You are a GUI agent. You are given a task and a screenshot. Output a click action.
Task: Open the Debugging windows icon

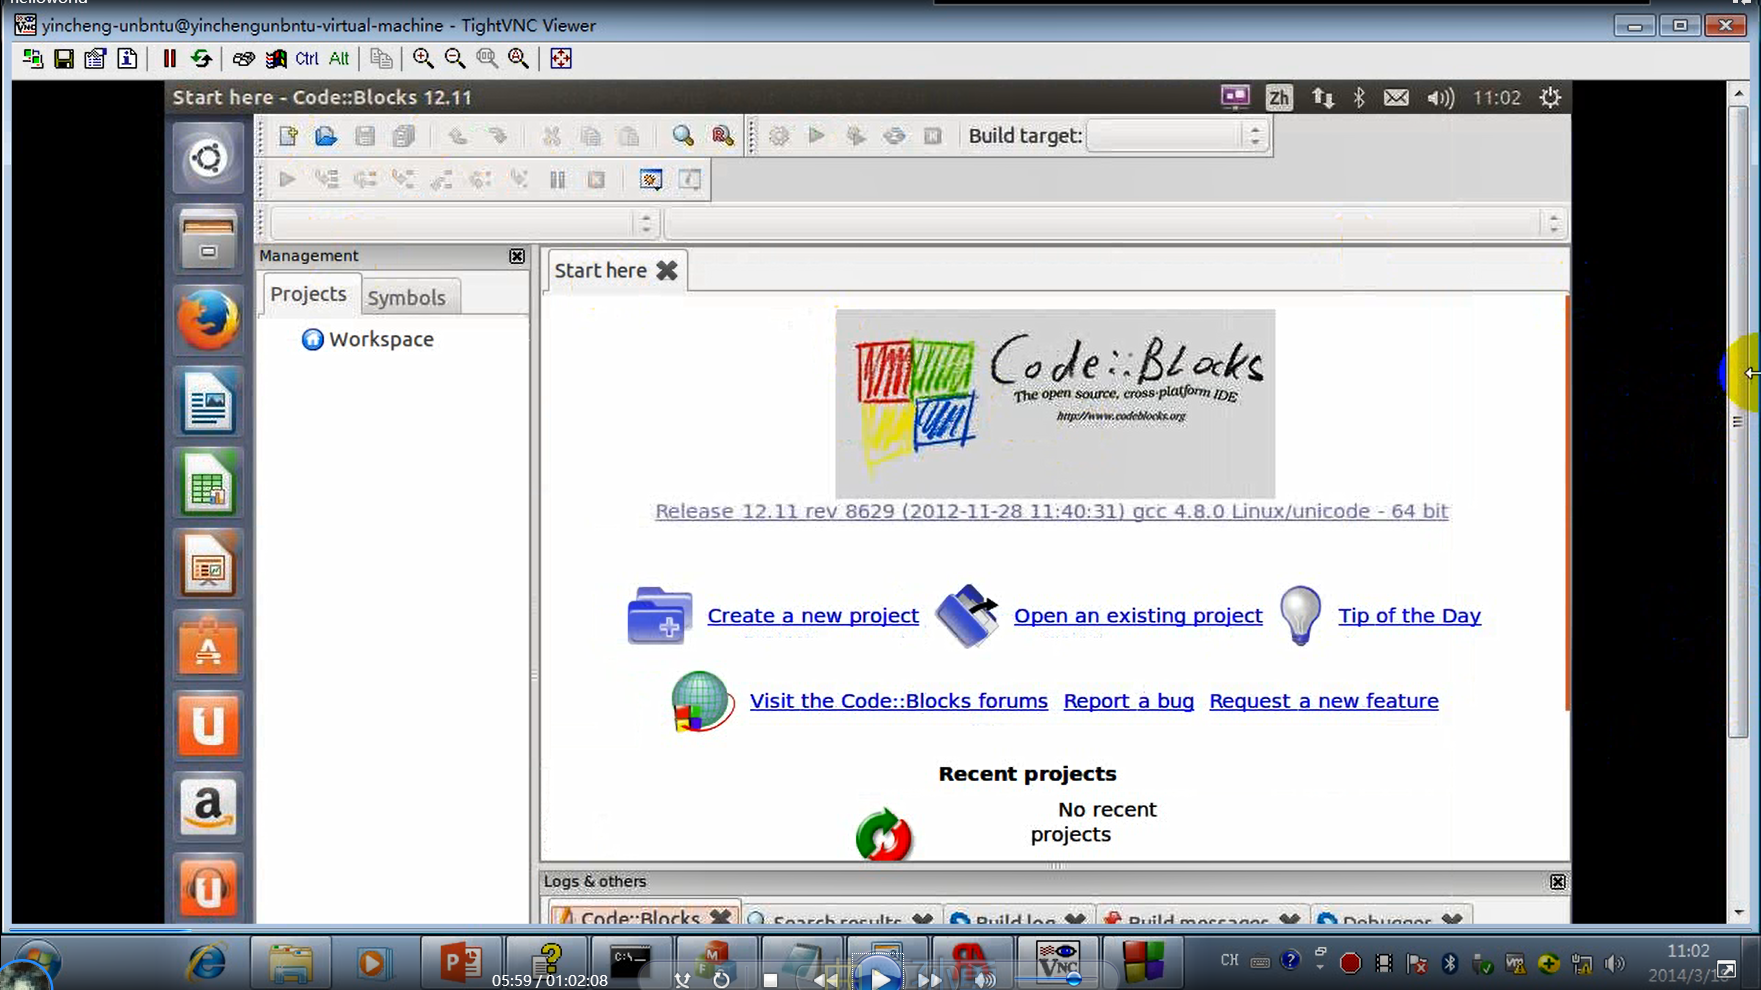coord(651,180)
